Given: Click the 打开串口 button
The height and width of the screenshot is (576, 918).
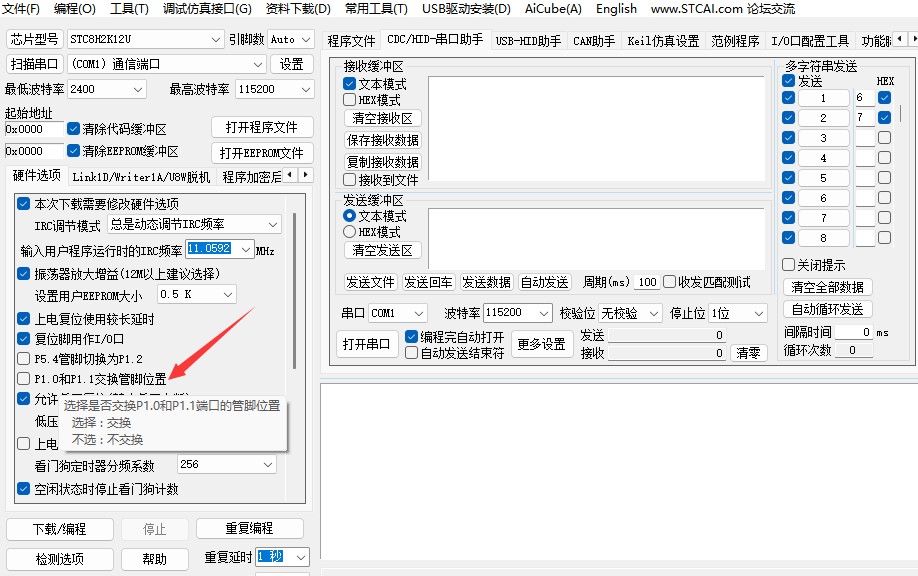Looking at the screenshot, I should click(x=366, y=344).
